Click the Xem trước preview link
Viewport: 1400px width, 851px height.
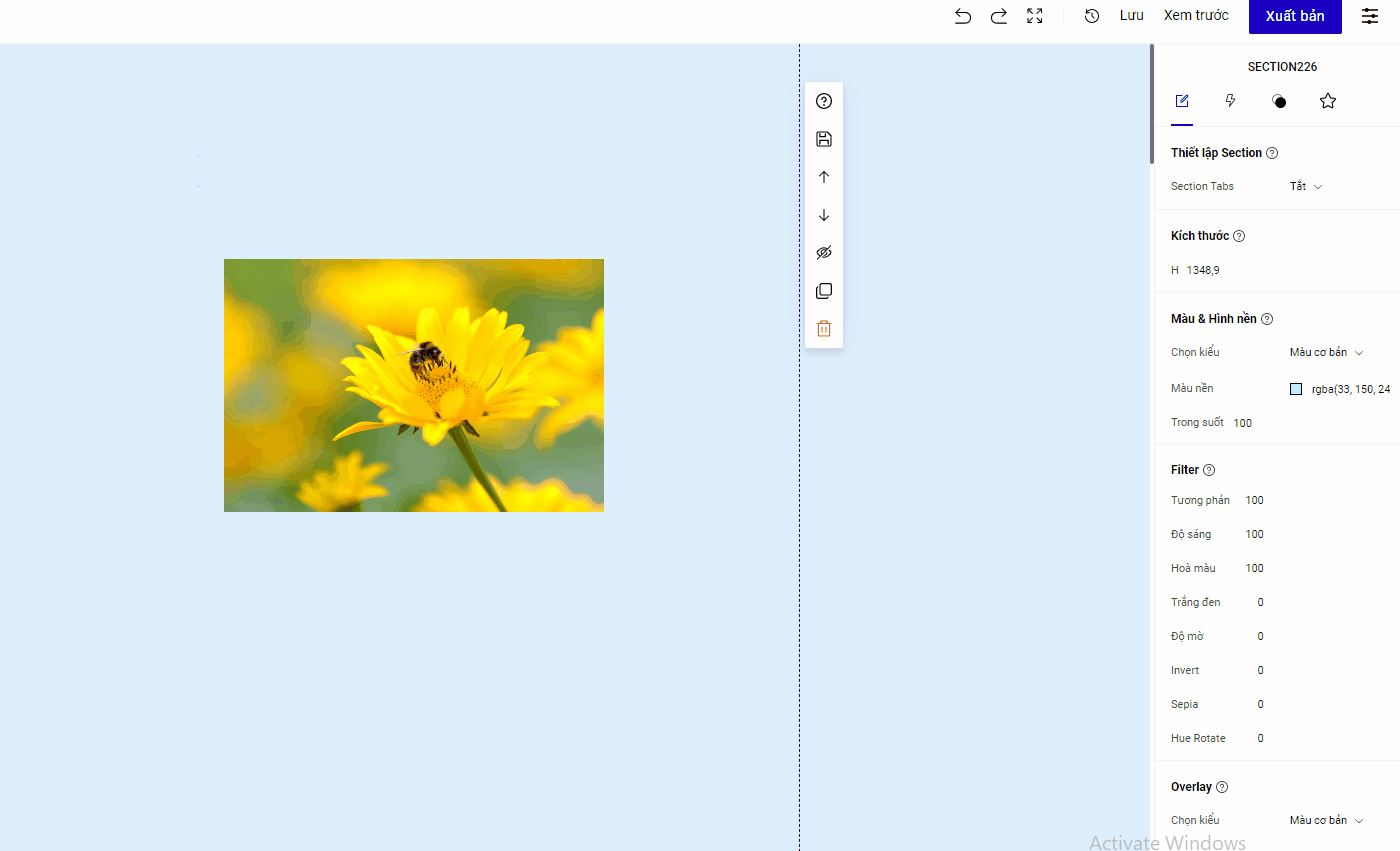point(1196,16)
